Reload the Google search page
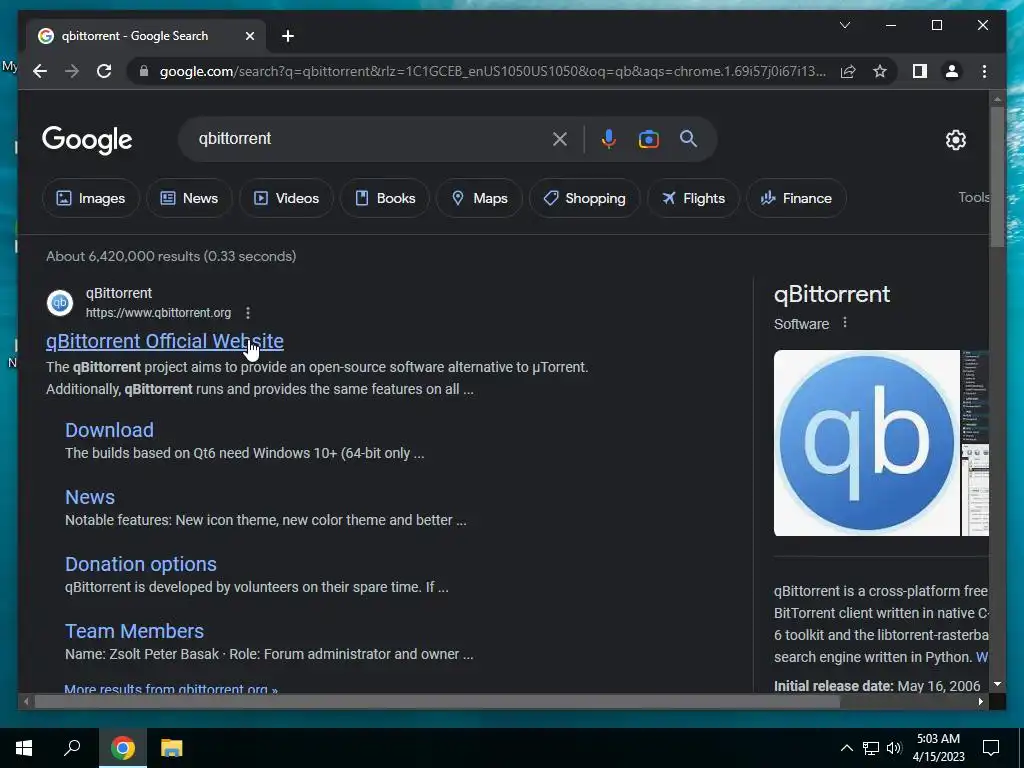Image resolution: width=1024 pixels, height=768 pixels. click(x=104, y=71)
